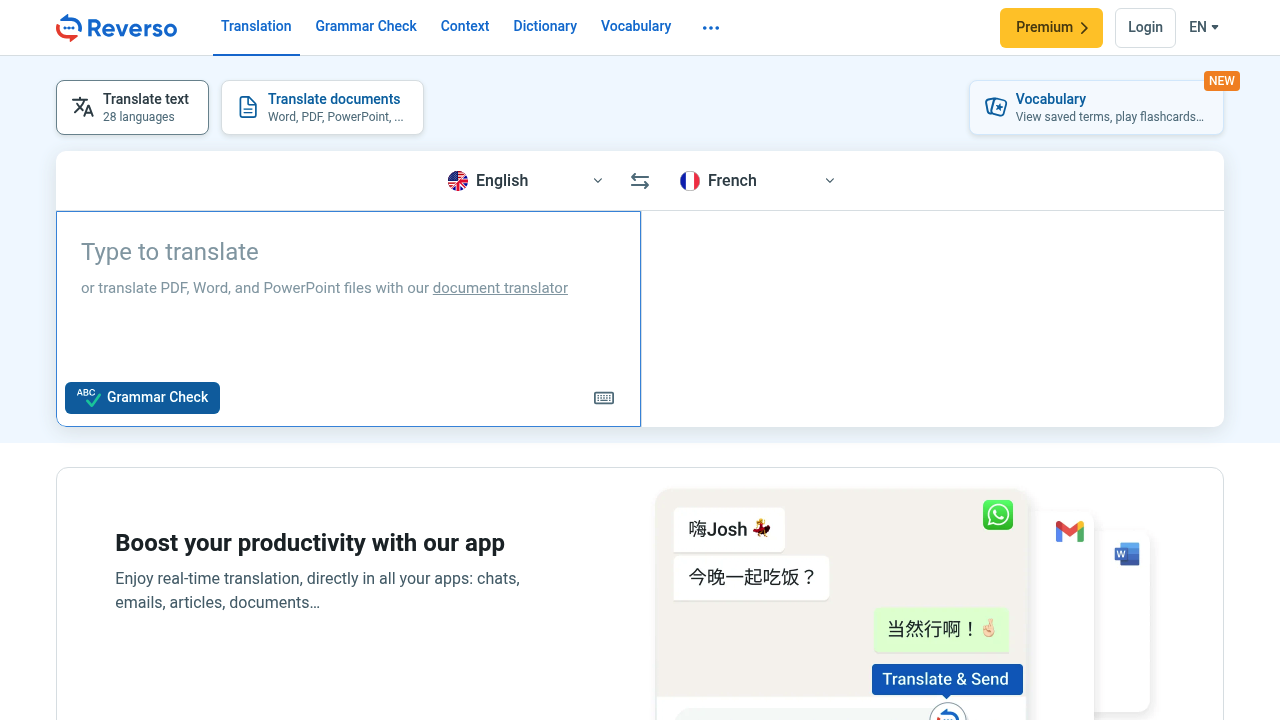Select the Translate documents card
This screenshot has width=1280, height=720.
click(x=322, y=107)
